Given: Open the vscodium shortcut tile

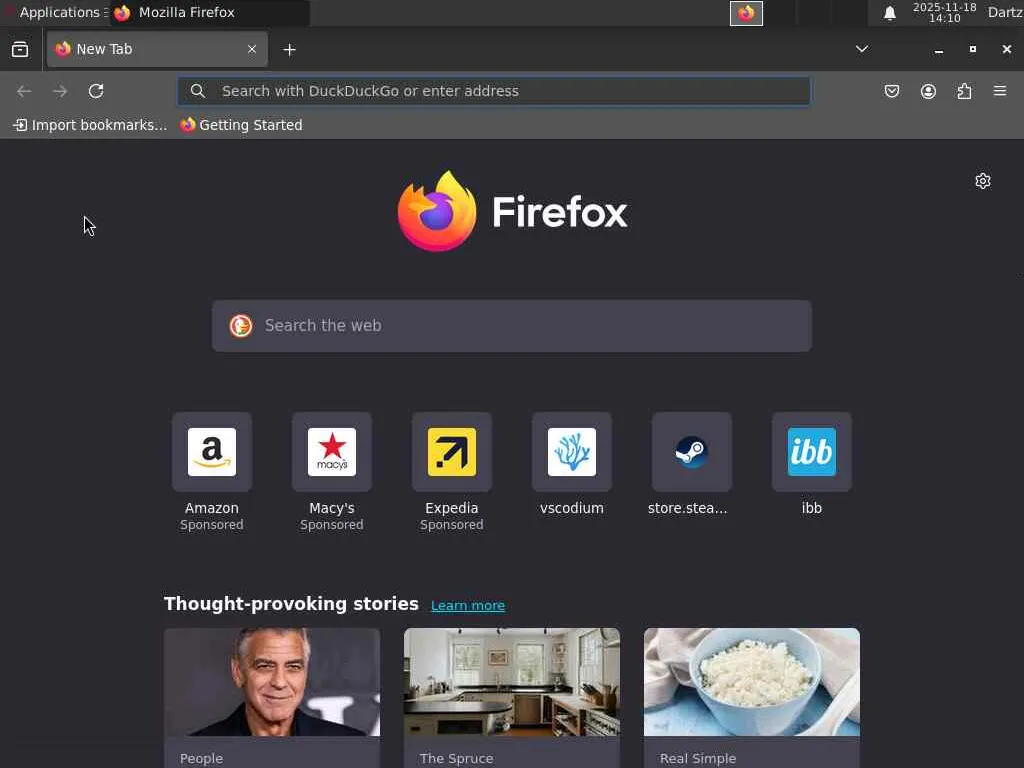Looking at the screenshot, I should click(x=572, y=452).
